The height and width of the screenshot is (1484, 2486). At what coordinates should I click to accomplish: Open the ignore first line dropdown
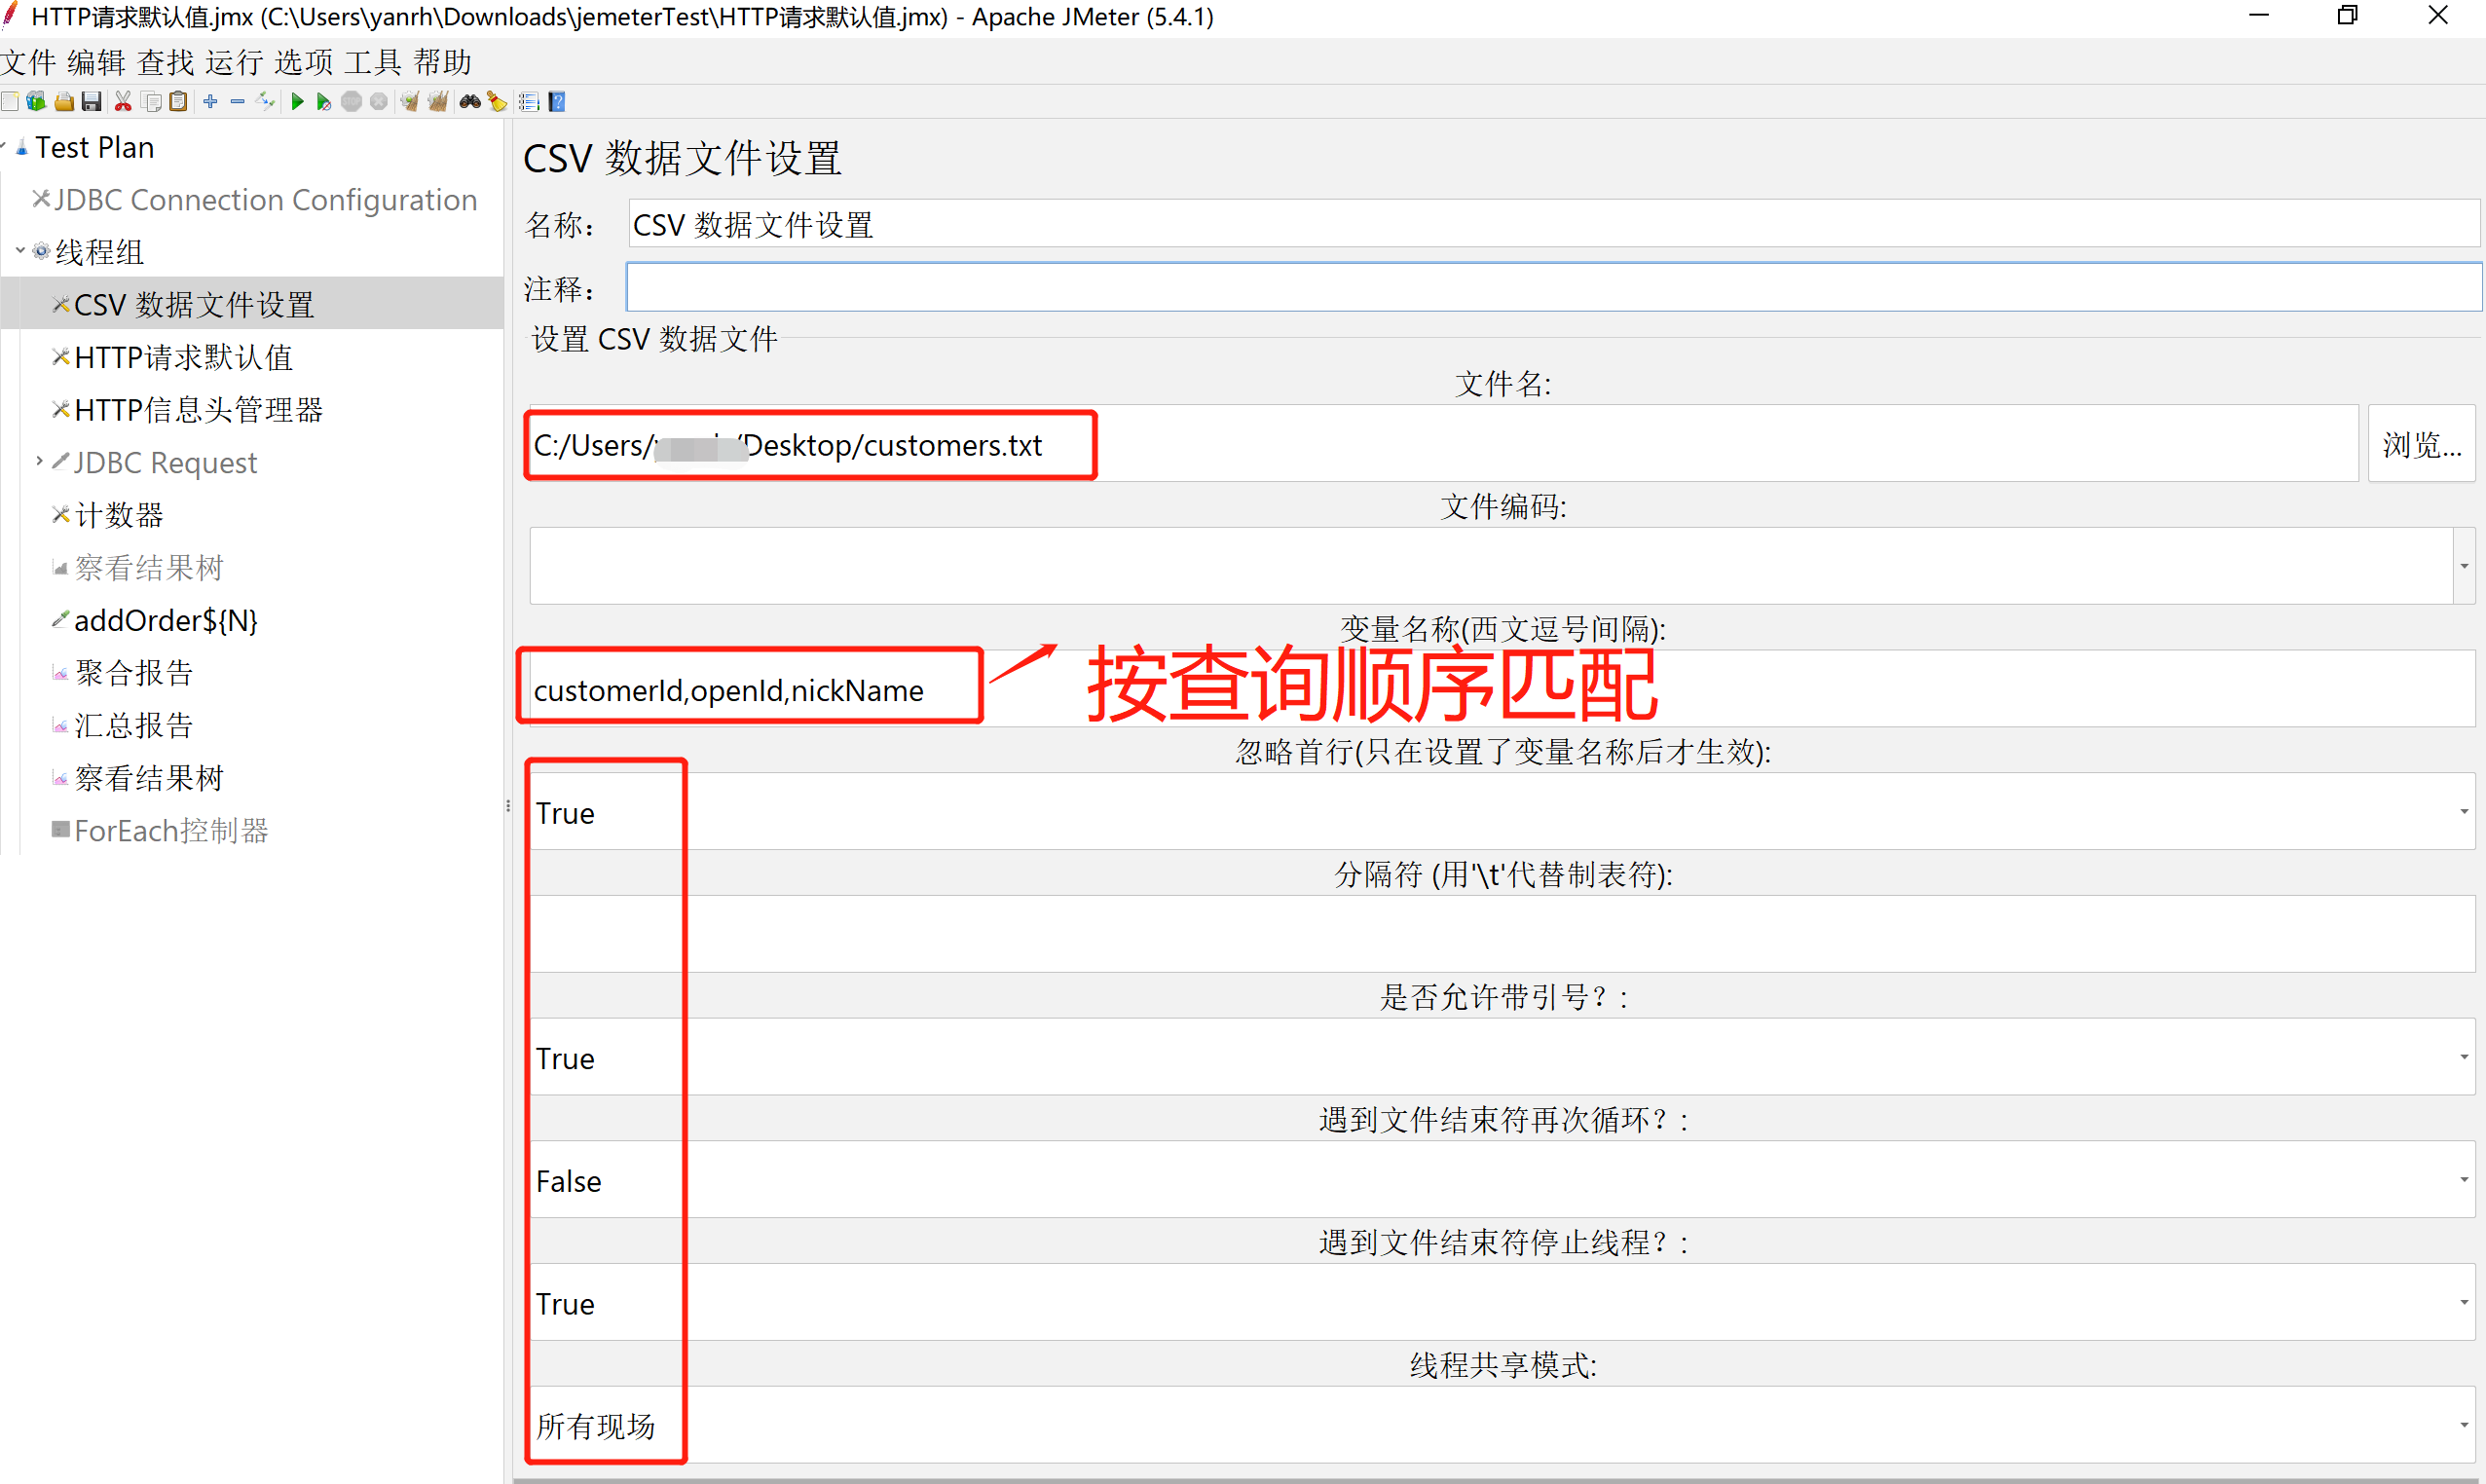[x=2463, y=812]
